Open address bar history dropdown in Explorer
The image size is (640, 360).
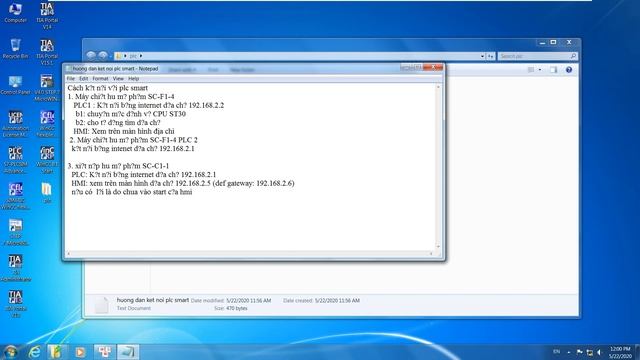tap(482, 56)
